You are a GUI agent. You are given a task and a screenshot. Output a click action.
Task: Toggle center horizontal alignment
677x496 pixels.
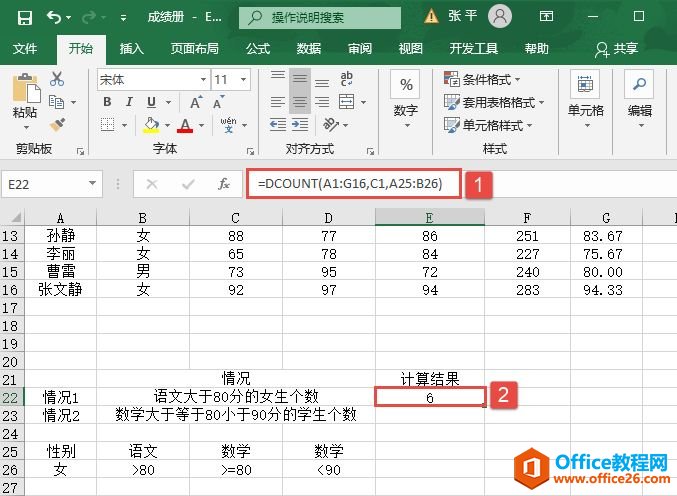pos(299,102)
